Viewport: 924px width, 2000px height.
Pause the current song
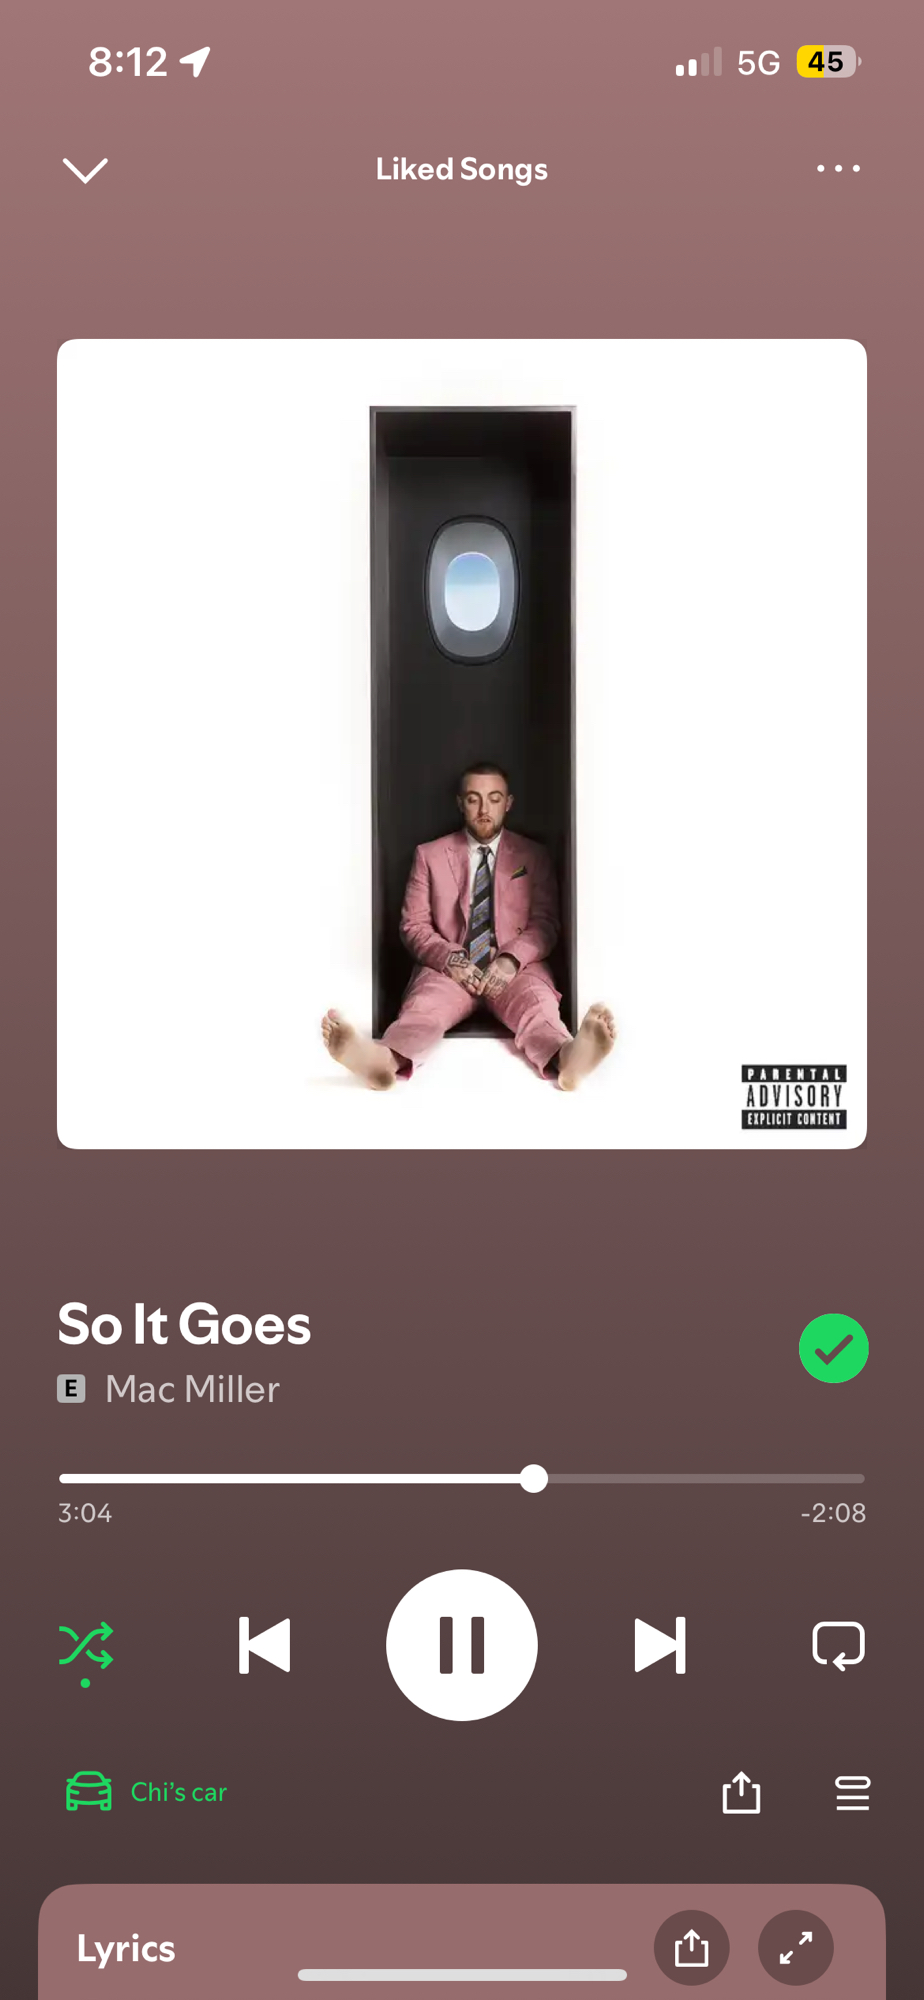462,1645
